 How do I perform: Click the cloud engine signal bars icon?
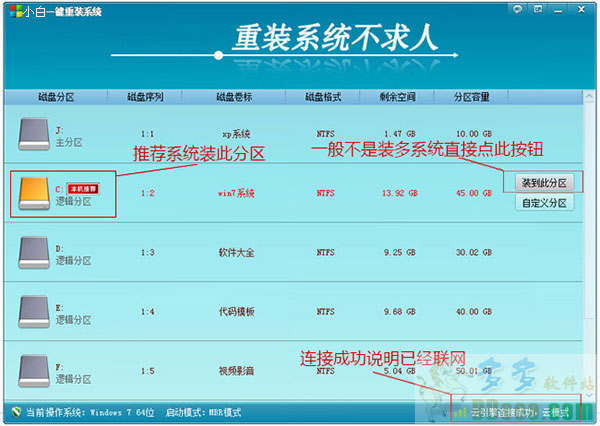pyautogui.click(x=460, y=413)
